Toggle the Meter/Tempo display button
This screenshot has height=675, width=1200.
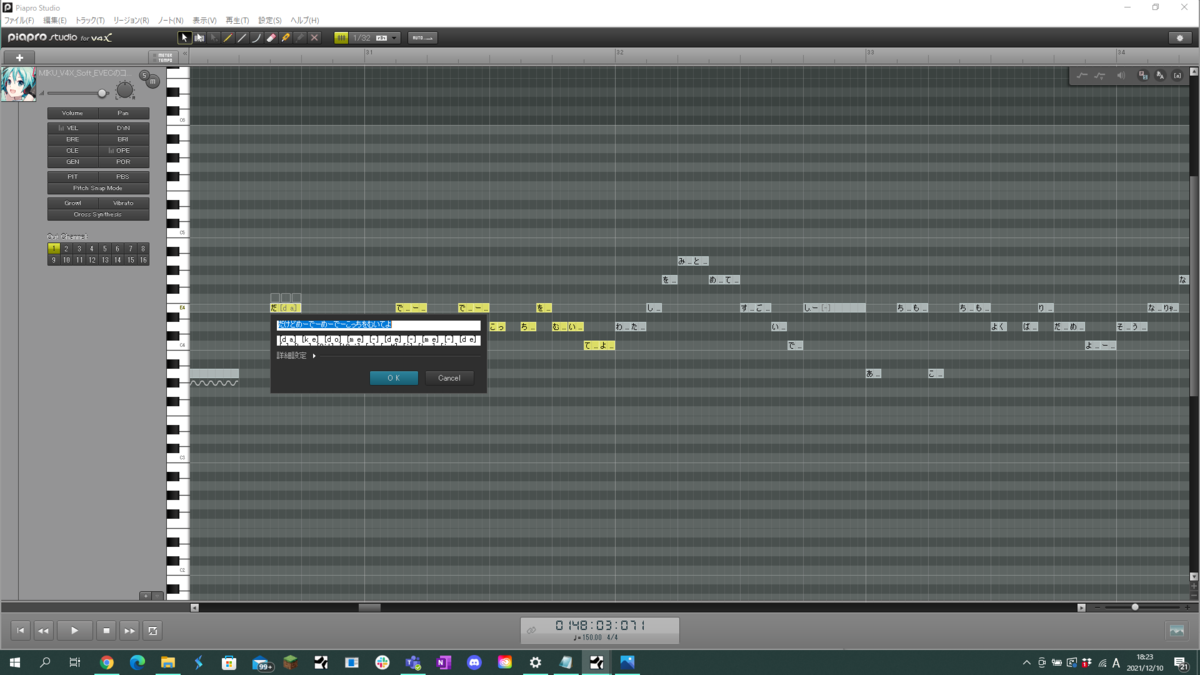[x=165, y=58]
